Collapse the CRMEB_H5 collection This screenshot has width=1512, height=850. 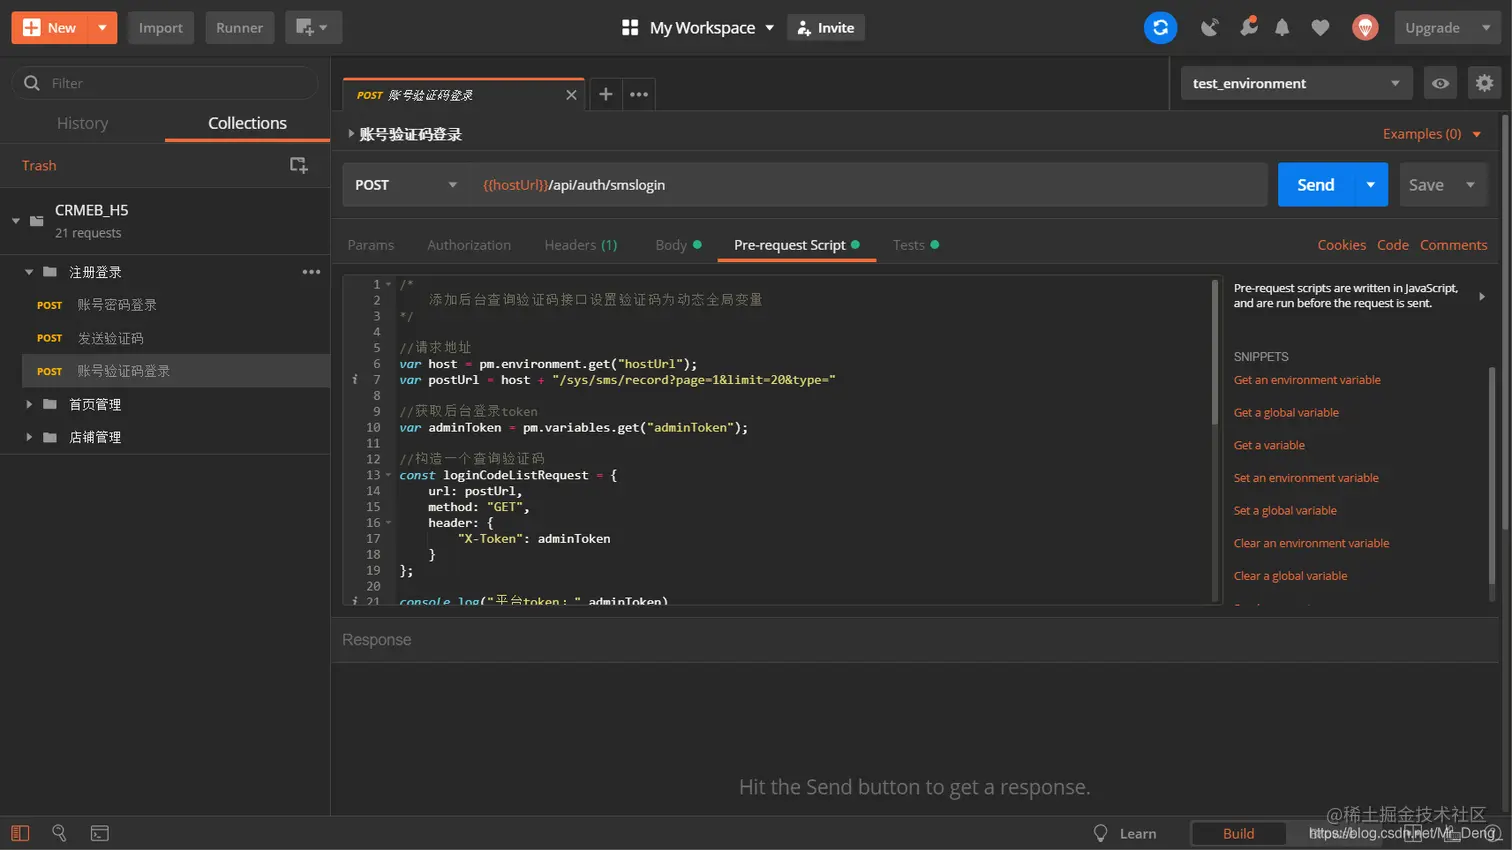point(16,221)
